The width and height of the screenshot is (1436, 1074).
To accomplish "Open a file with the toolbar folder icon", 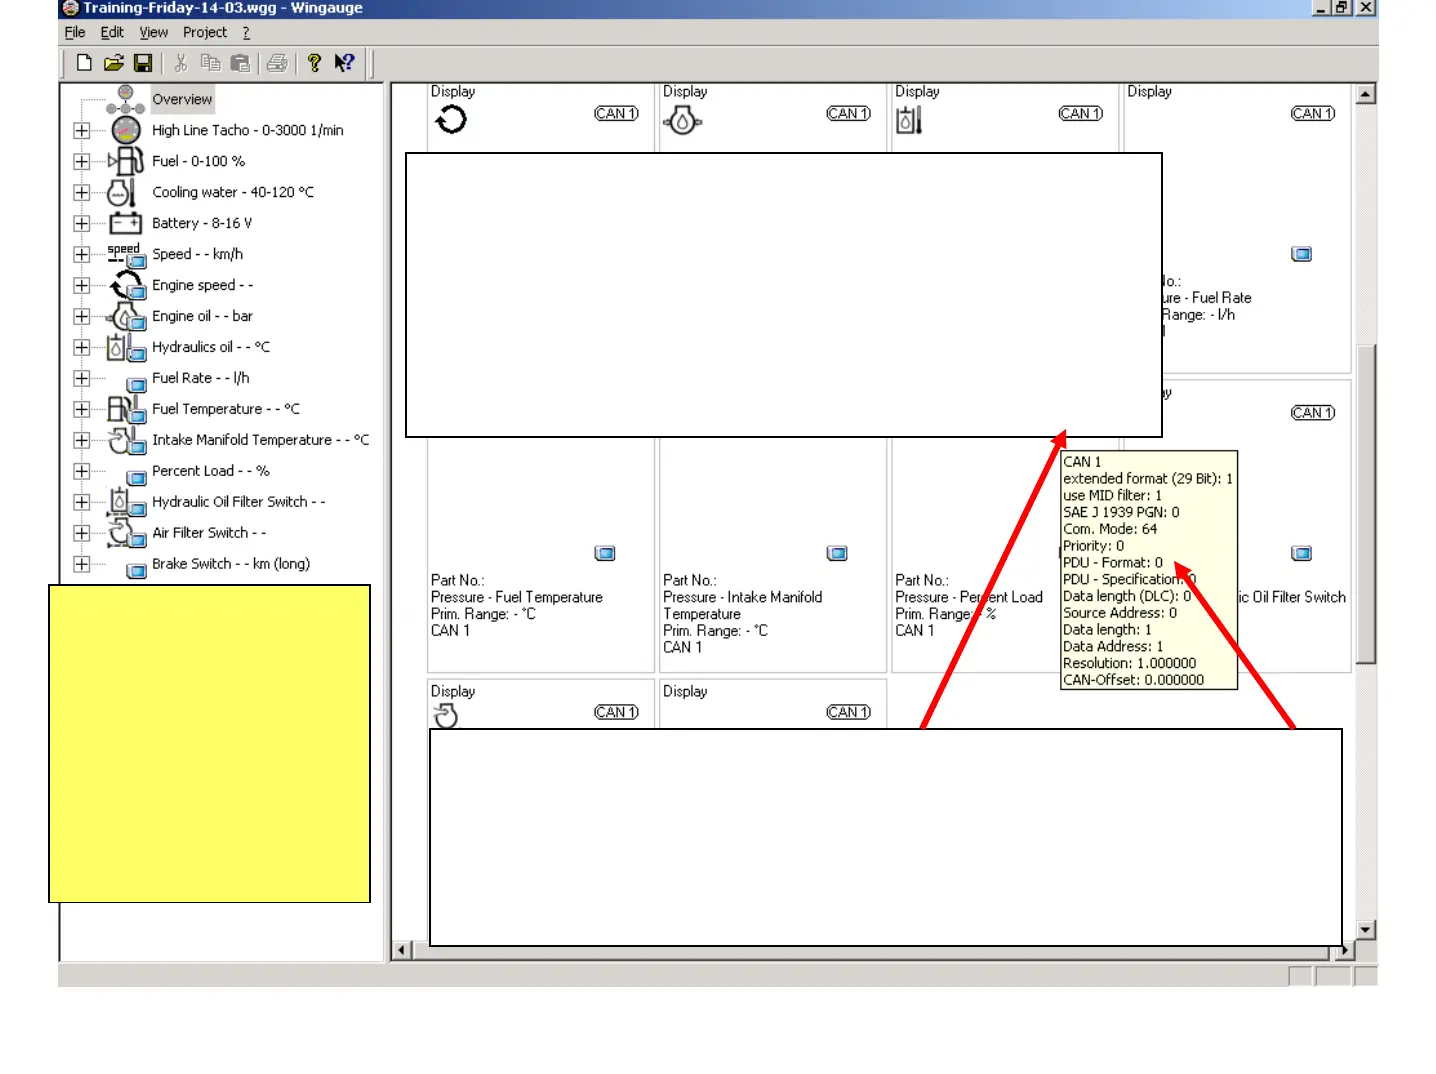I will coord(114,63).
